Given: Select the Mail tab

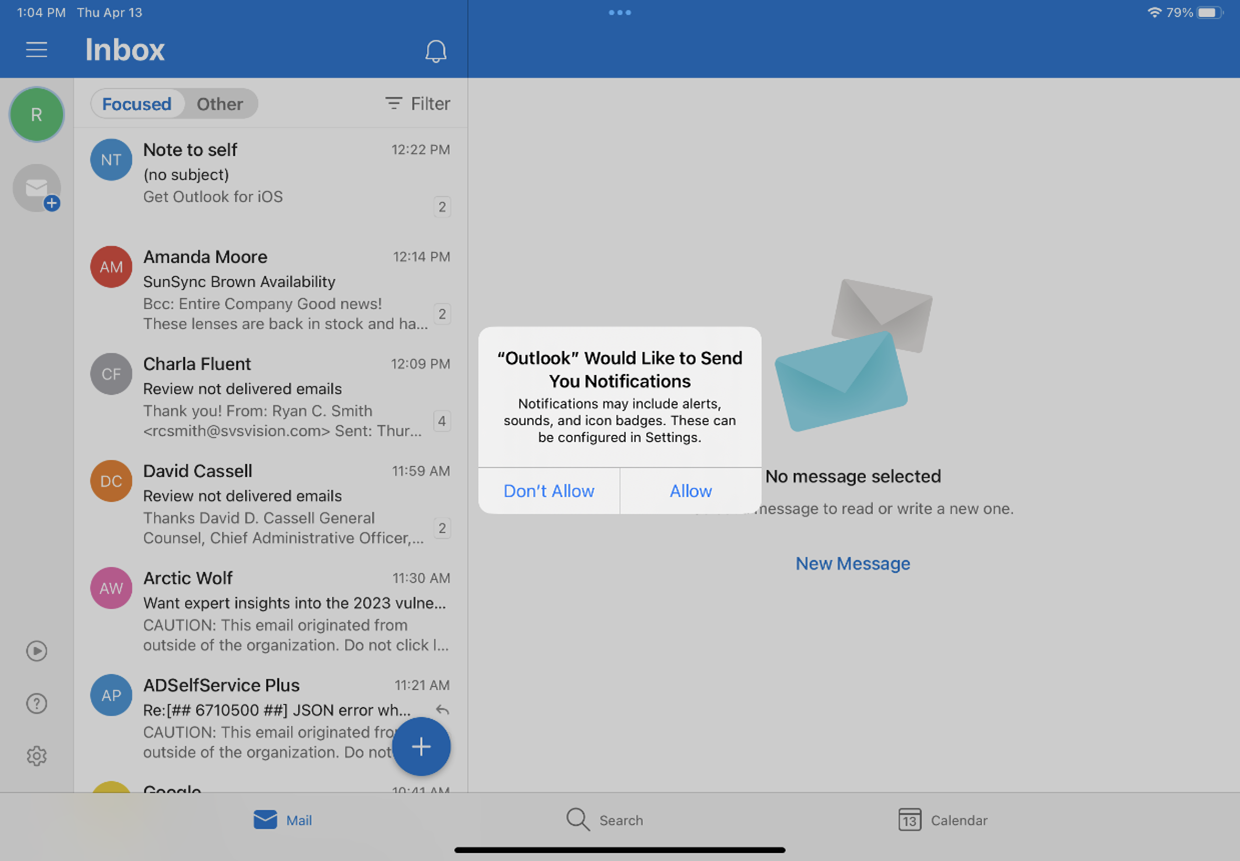Looking at the screenshot, I should (x=283, y=820).
